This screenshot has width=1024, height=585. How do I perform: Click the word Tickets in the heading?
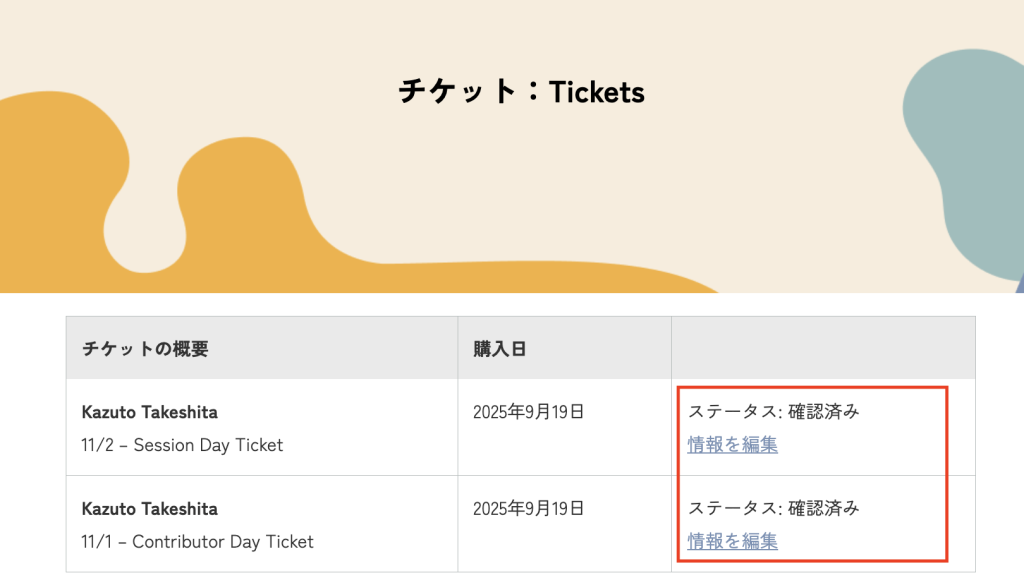pyautogui.click(x=597, y=92)
